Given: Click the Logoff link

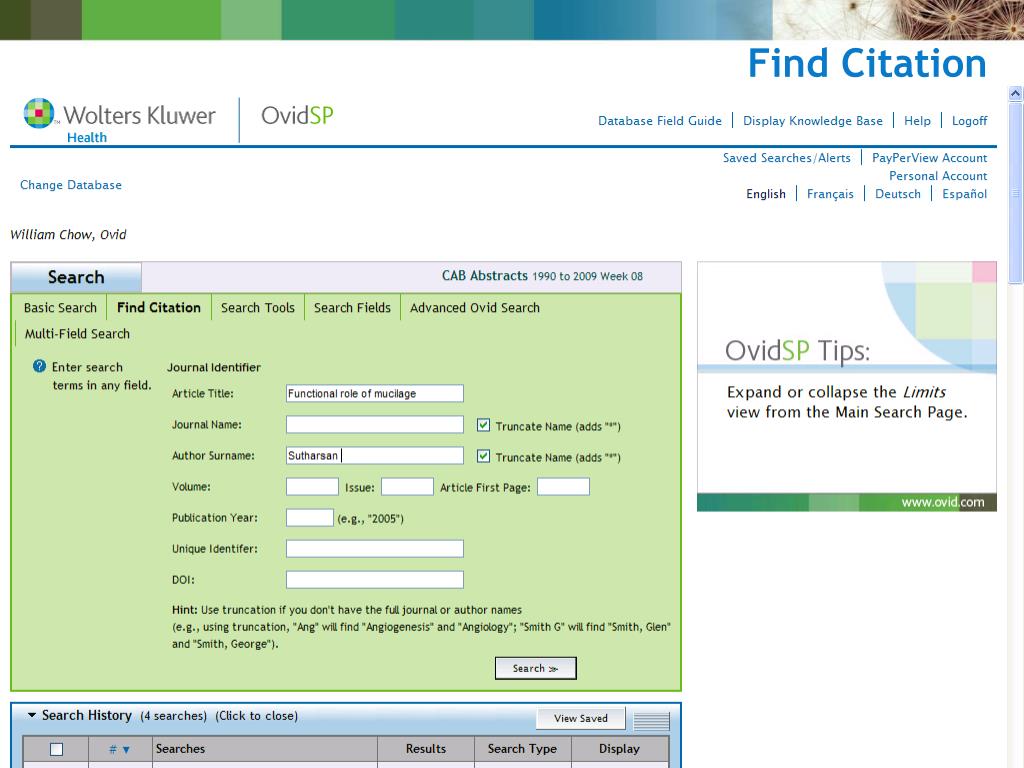Looking at the screenshot, I should tap(969, 121).
